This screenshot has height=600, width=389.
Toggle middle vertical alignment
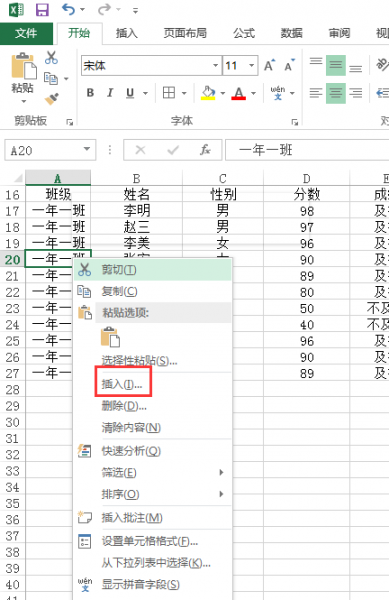point(336,65)
